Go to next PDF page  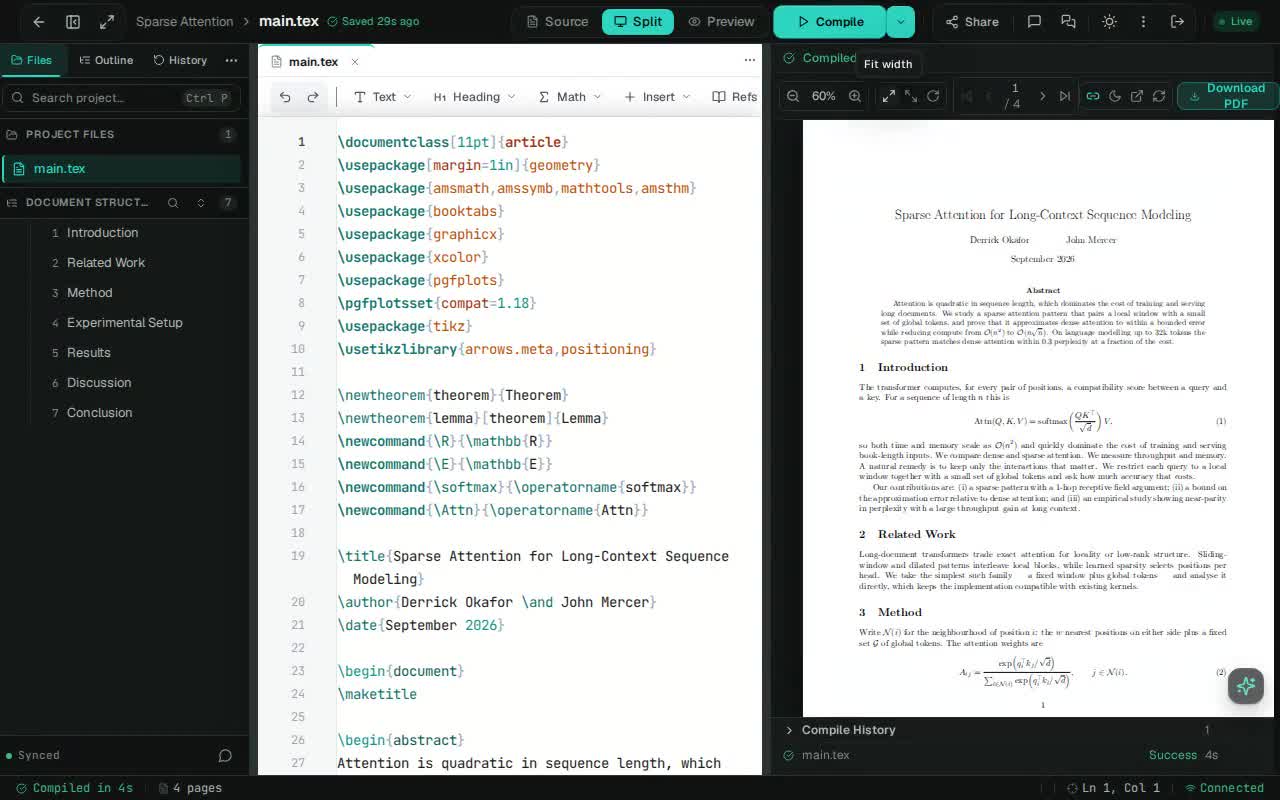tap(1042, 96)
